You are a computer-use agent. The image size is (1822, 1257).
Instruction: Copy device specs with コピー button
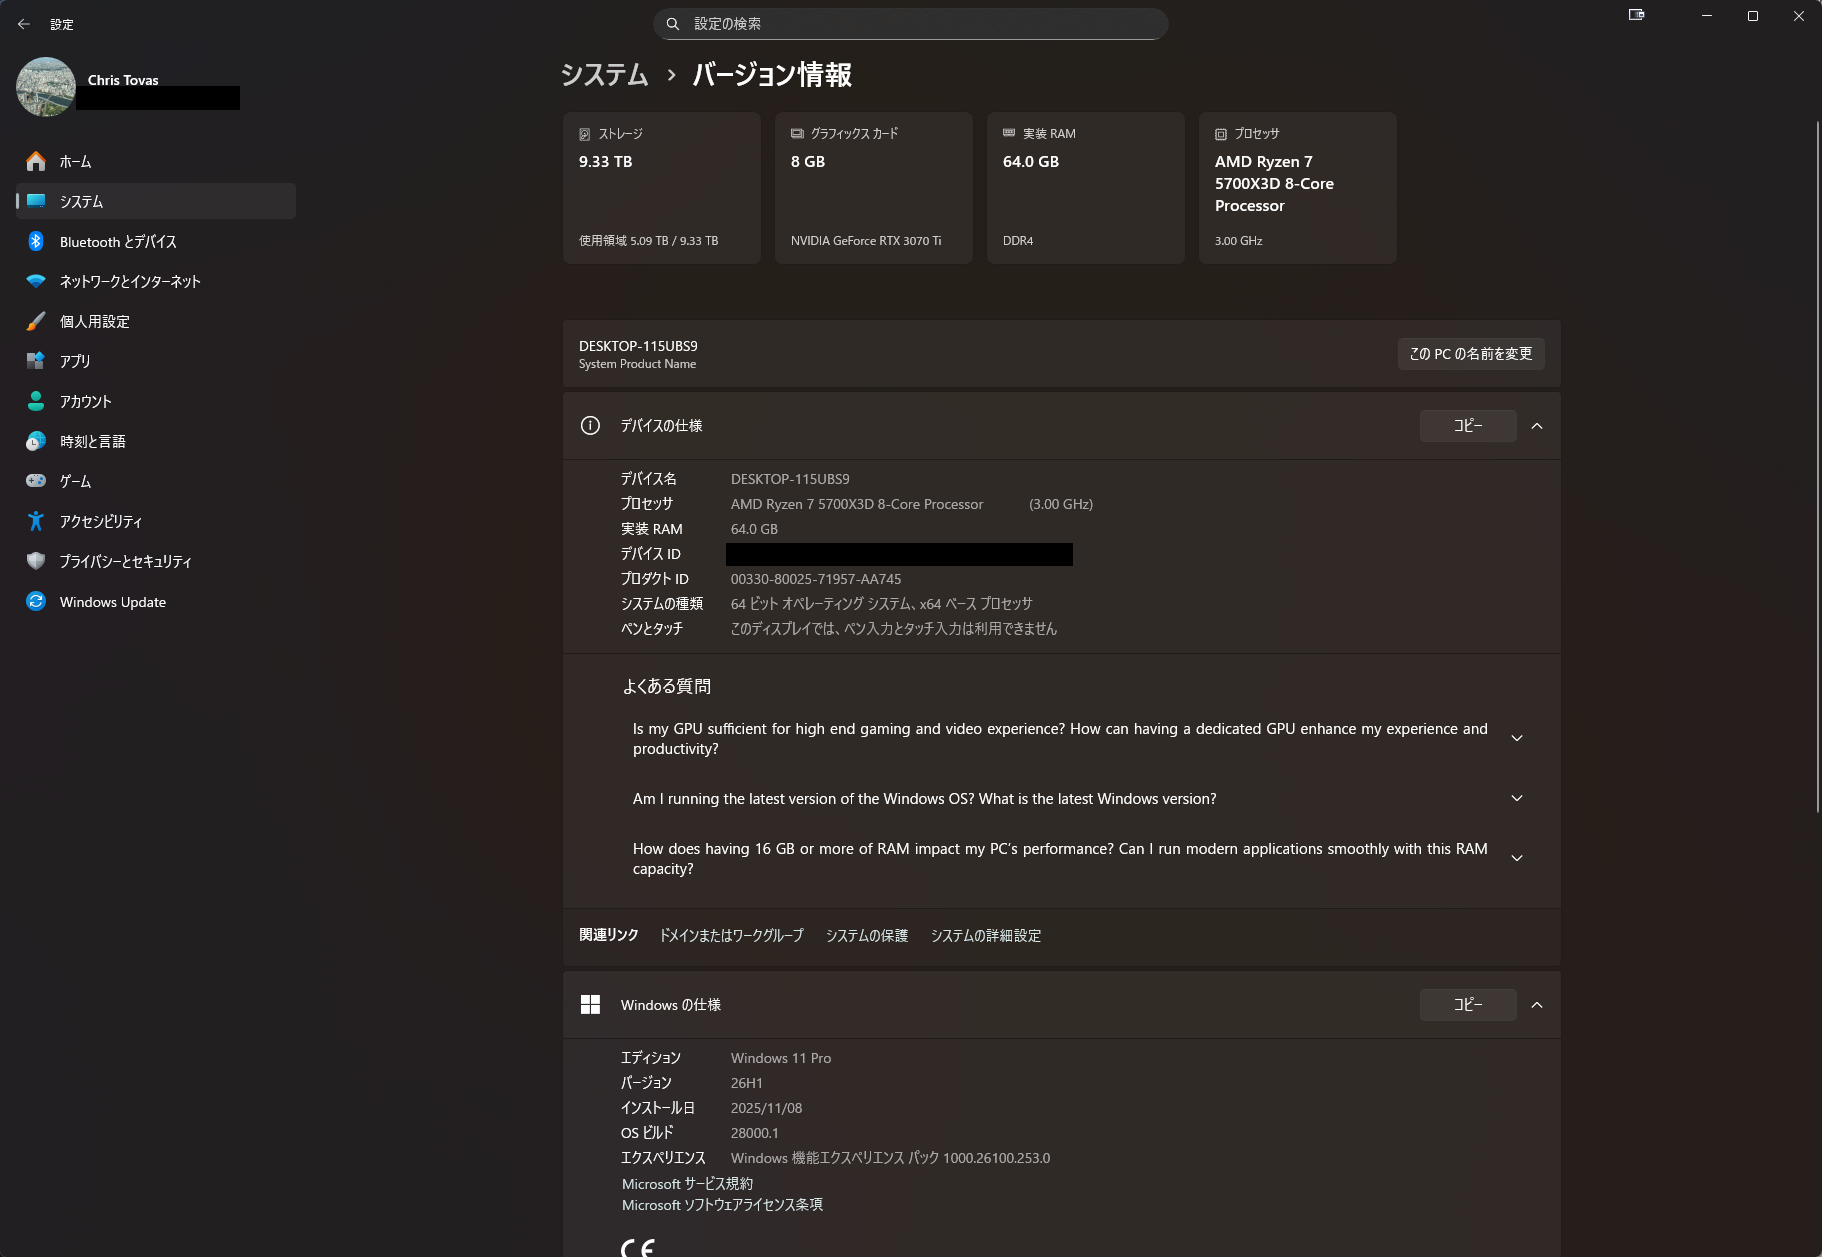click(x=1468, y=426)
